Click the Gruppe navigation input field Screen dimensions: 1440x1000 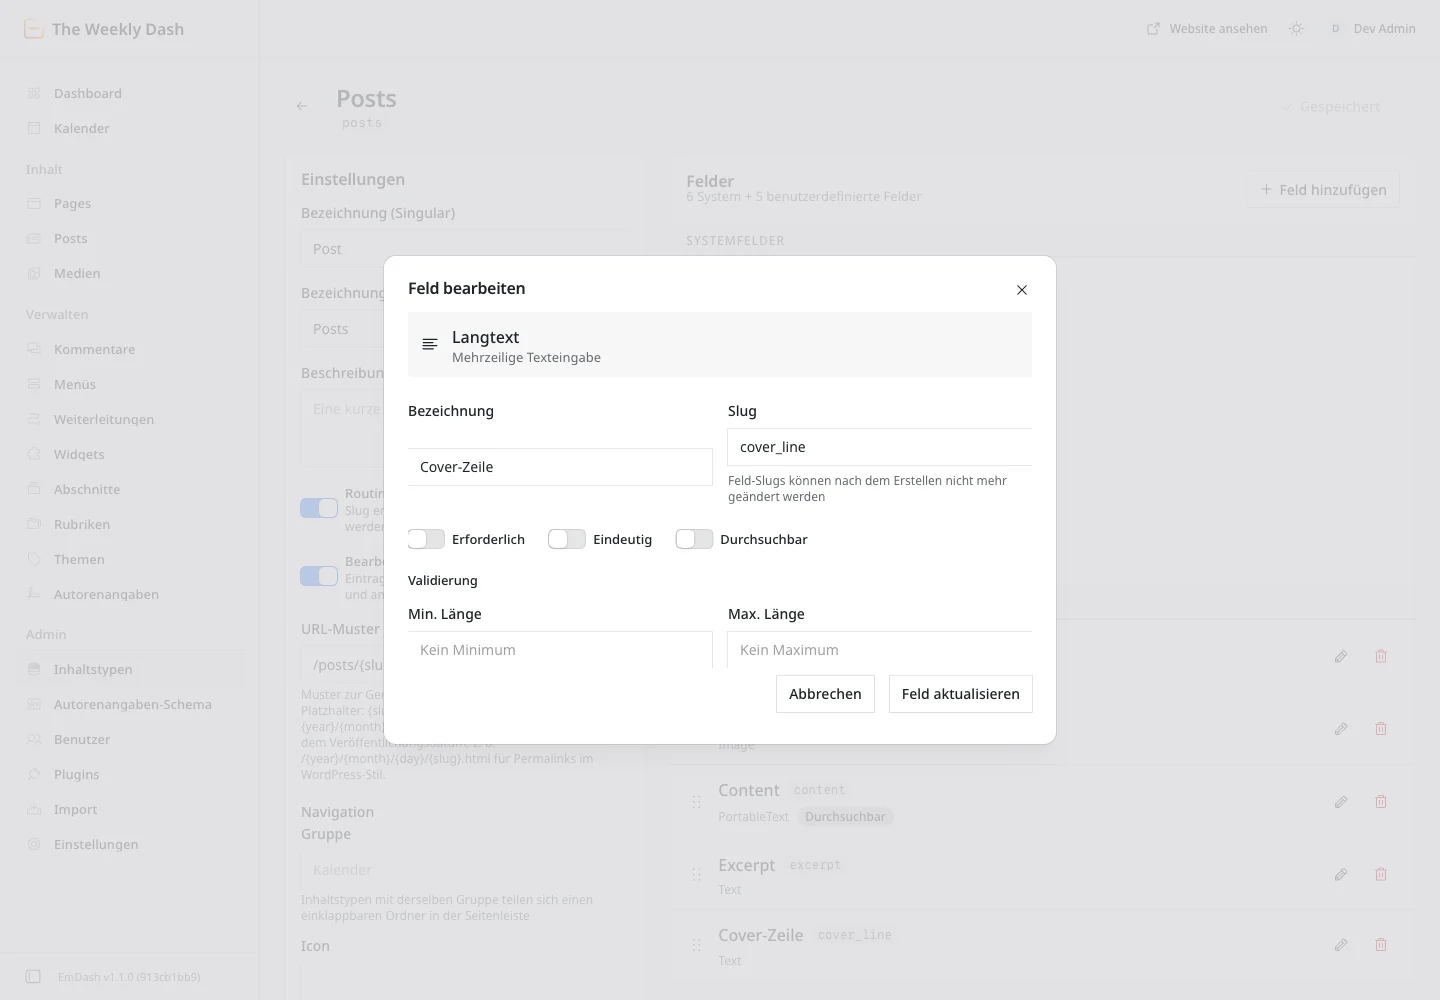pyautogui.click(x=466, y=870)
